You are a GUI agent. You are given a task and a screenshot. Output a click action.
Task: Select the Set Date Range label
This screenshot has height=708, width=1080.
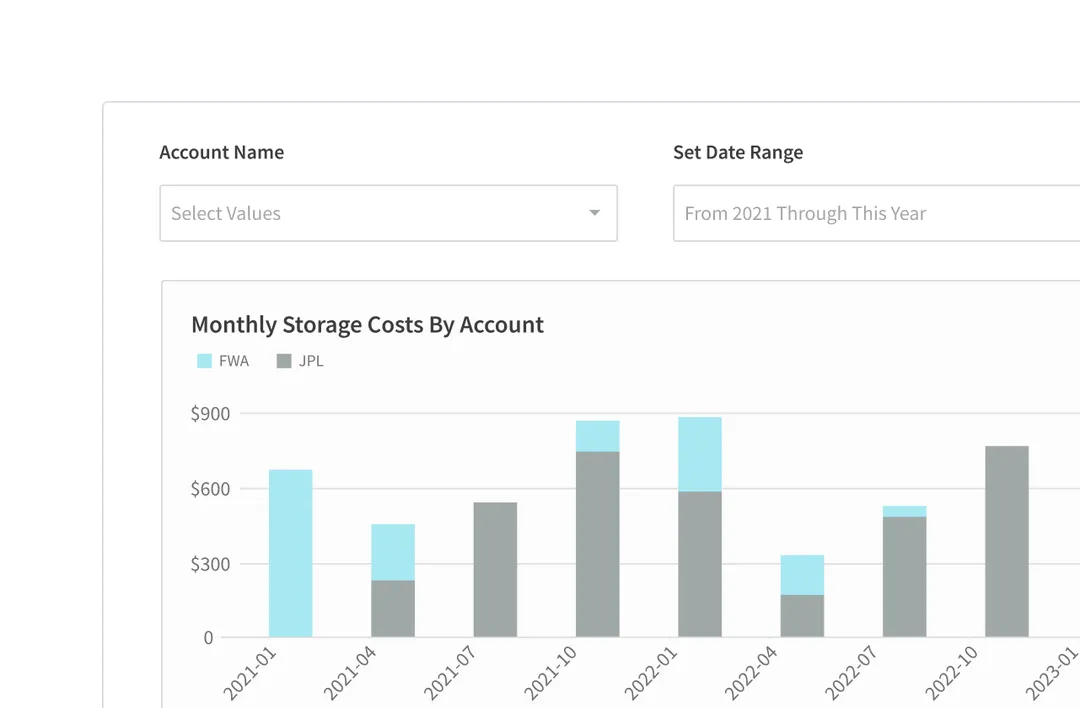pos(739,152)
